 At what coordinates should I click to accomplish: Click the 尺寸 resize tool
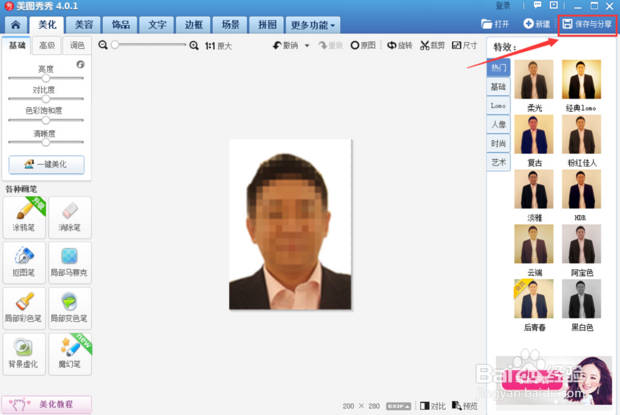click(465, 45)
